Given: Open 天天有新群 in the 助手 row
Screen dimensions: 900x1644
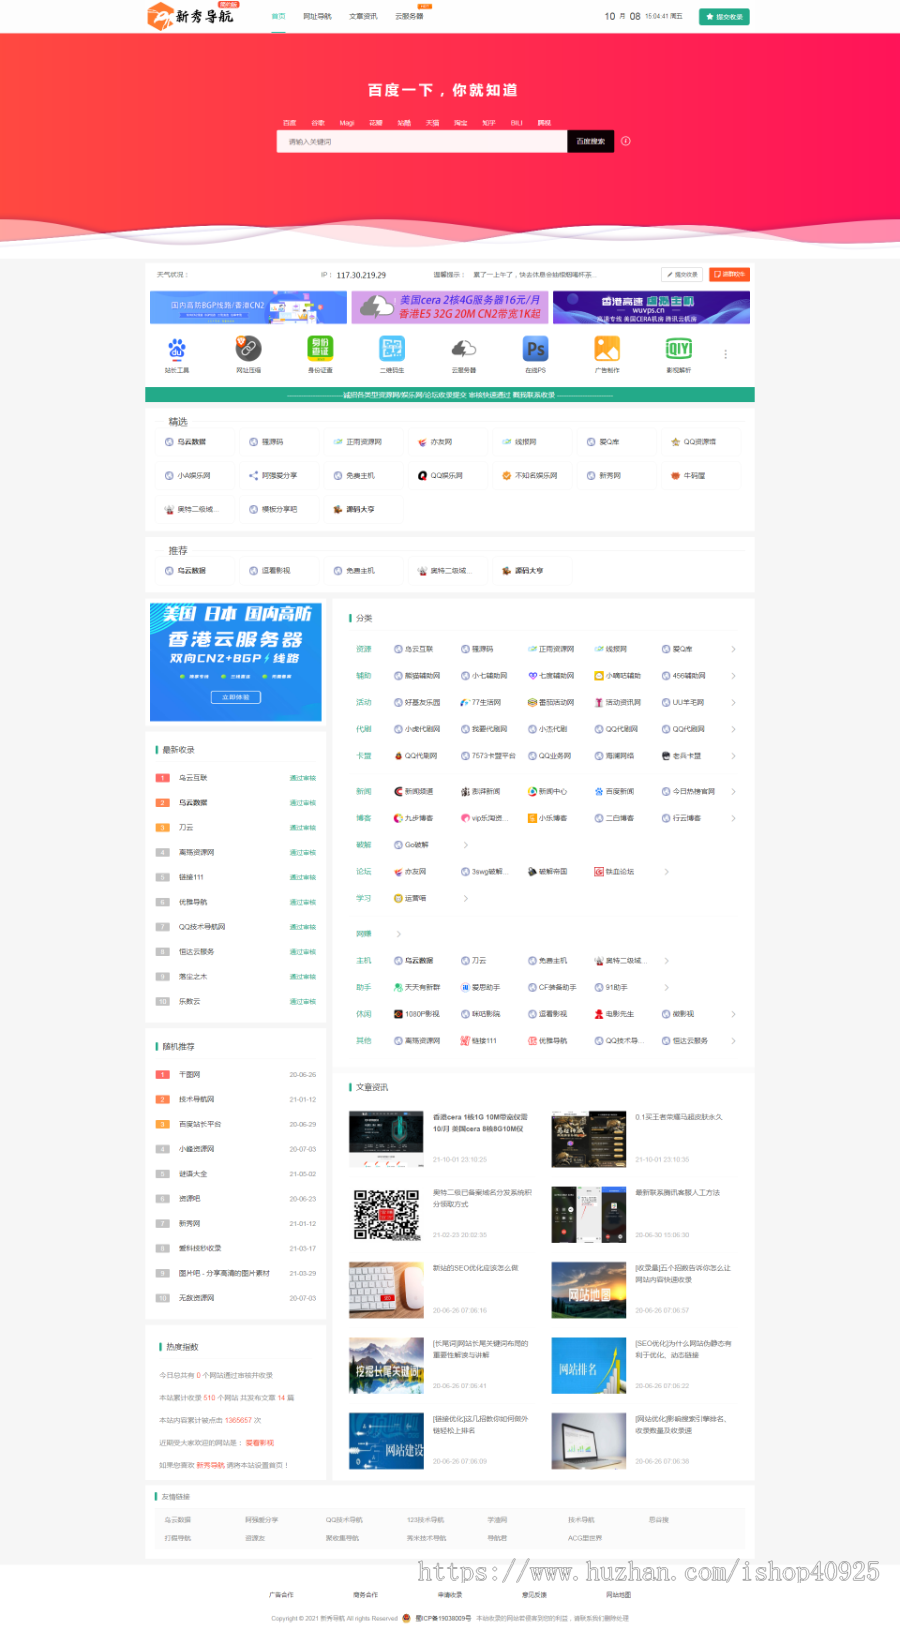Looking at the screenshot, I should (417, 987).
